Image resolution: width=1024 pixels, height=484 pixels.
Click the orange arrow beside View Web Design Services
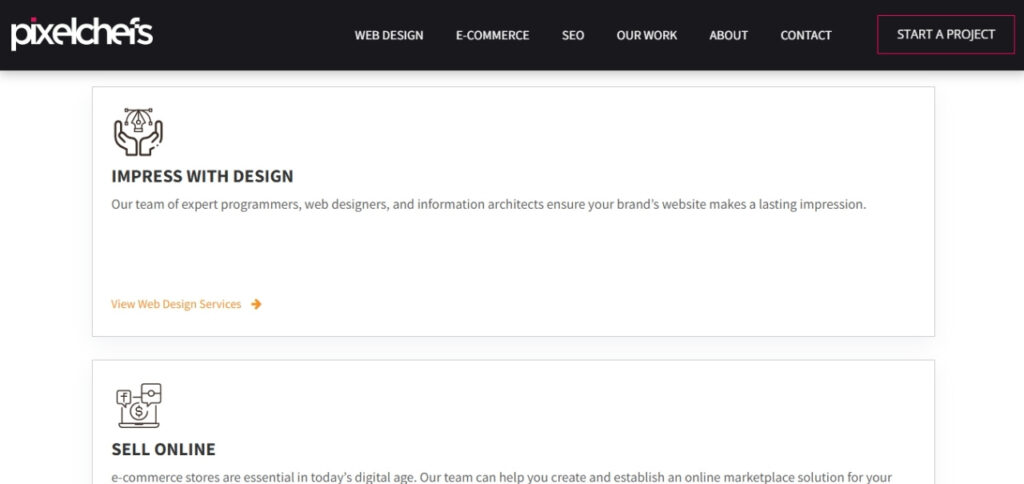coord(257,304)
